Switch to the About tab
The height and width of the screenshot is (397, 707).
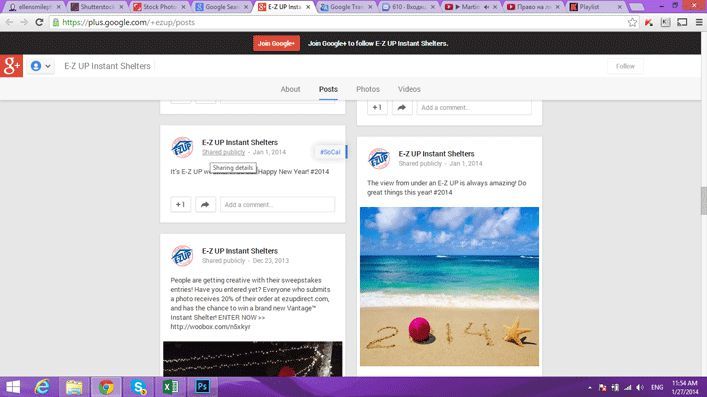[x=290, y=89]
